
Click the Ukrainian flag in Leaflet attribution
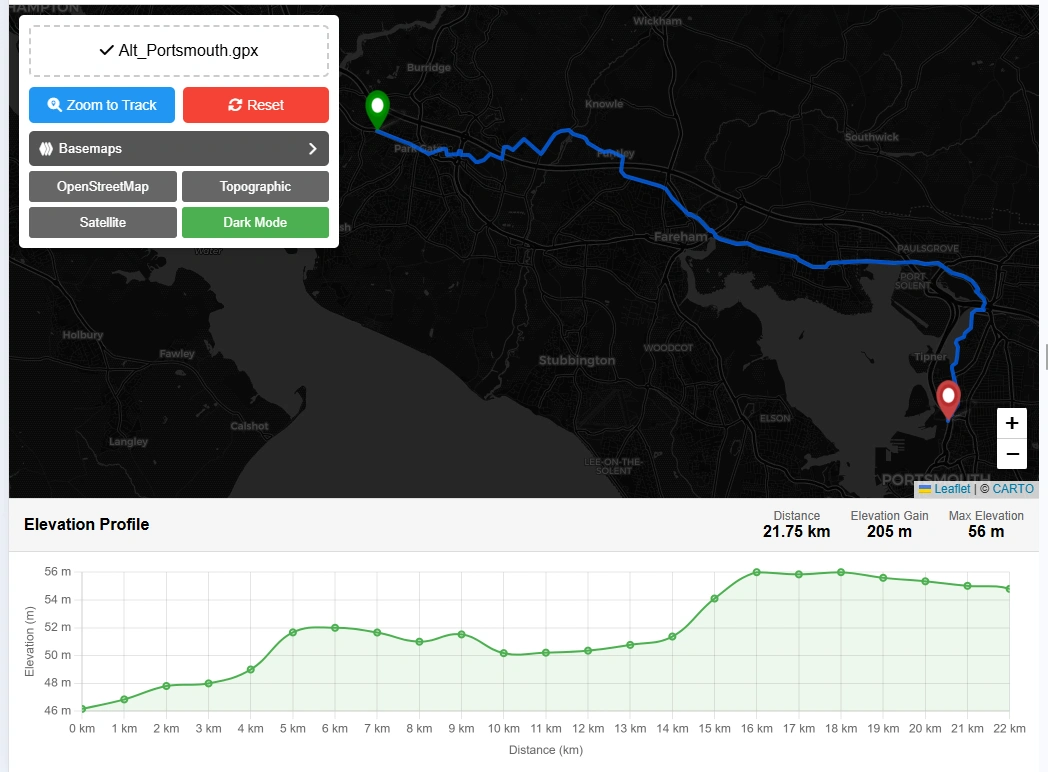[924, 489]
